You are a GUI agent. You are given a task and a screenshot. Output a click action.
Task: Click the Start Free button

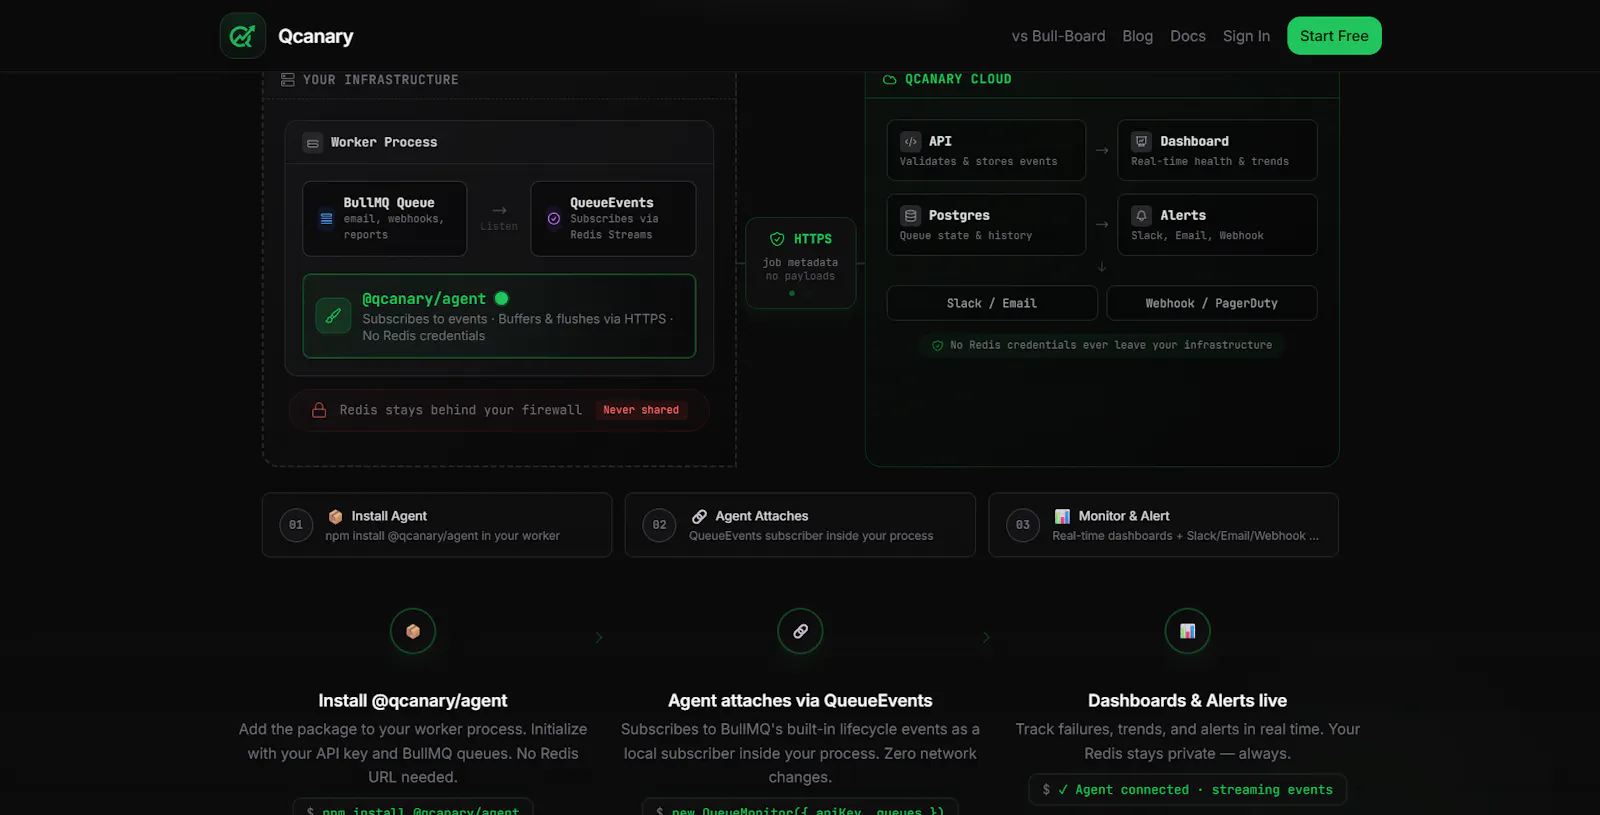(x=1334, y=36)
